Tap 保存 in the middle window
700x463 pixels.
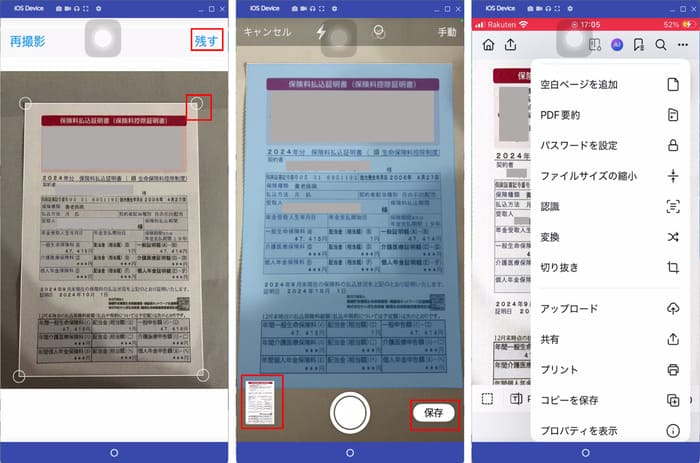tap(433, 413)
